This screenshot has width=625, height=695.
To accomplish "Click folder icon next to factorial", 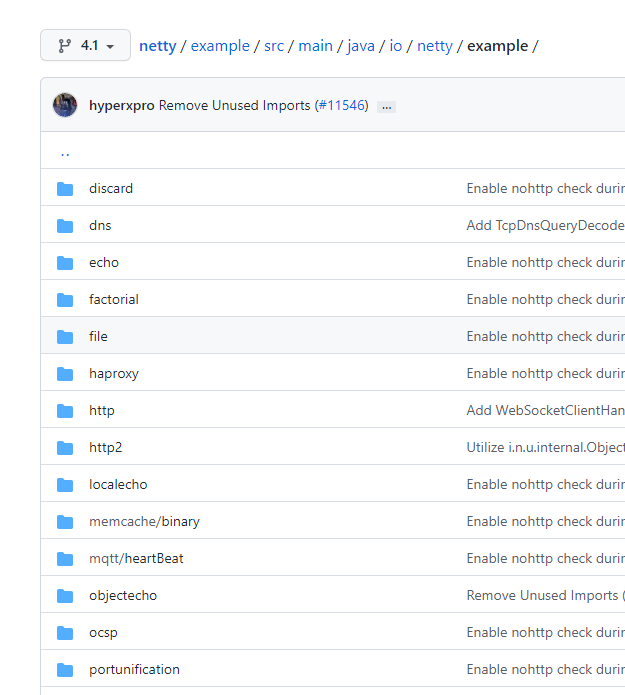I will pyautogui.click(x=65, y=300).
